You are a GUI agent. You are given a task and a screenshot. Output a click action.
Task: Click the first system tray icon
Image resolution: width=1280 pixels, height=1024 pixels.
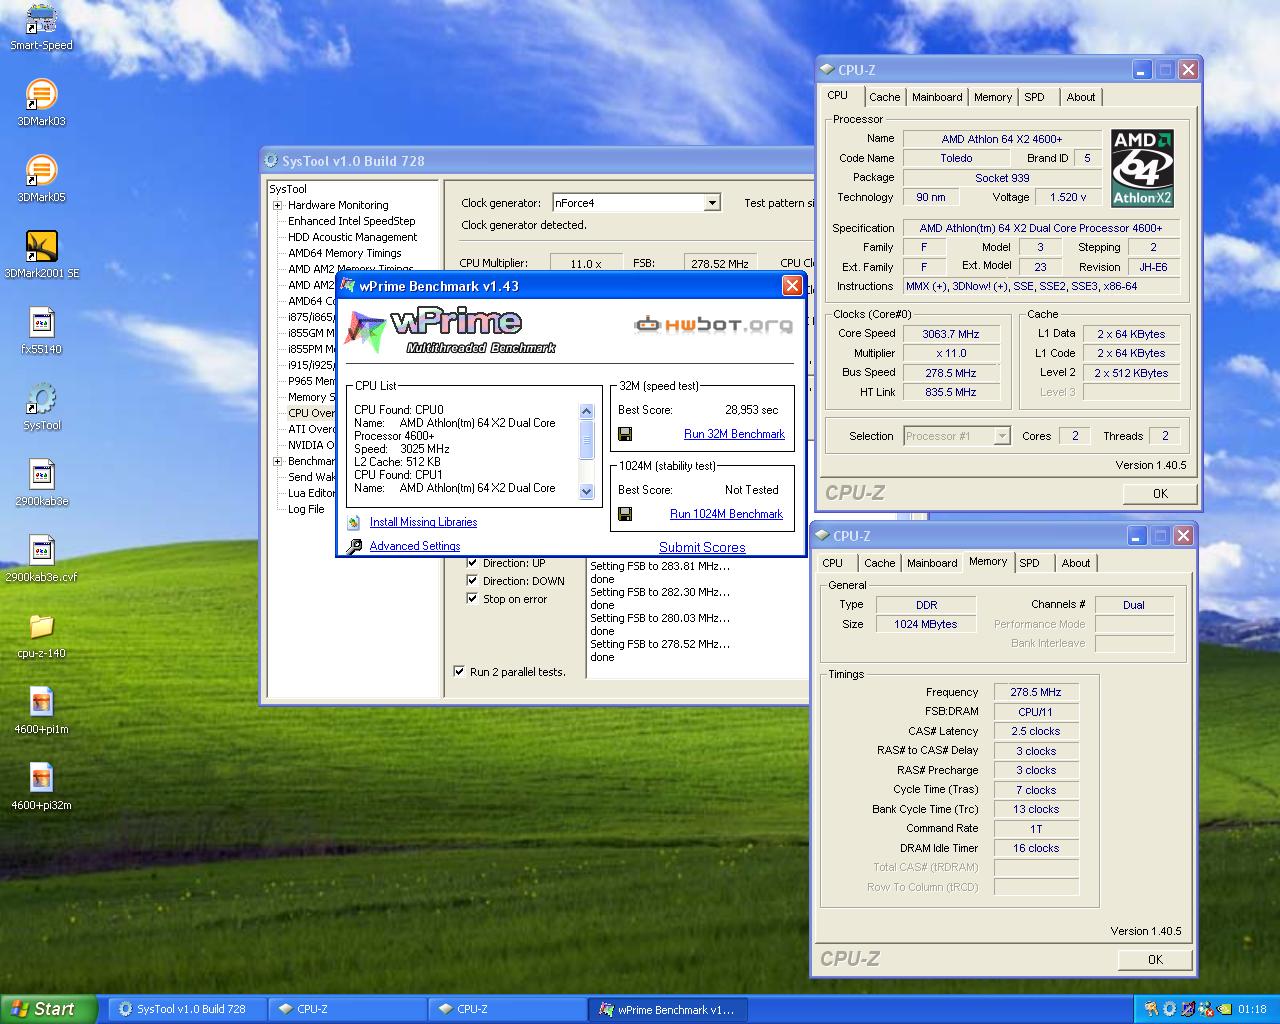pyautogui.click(x=1151, y=1009)
